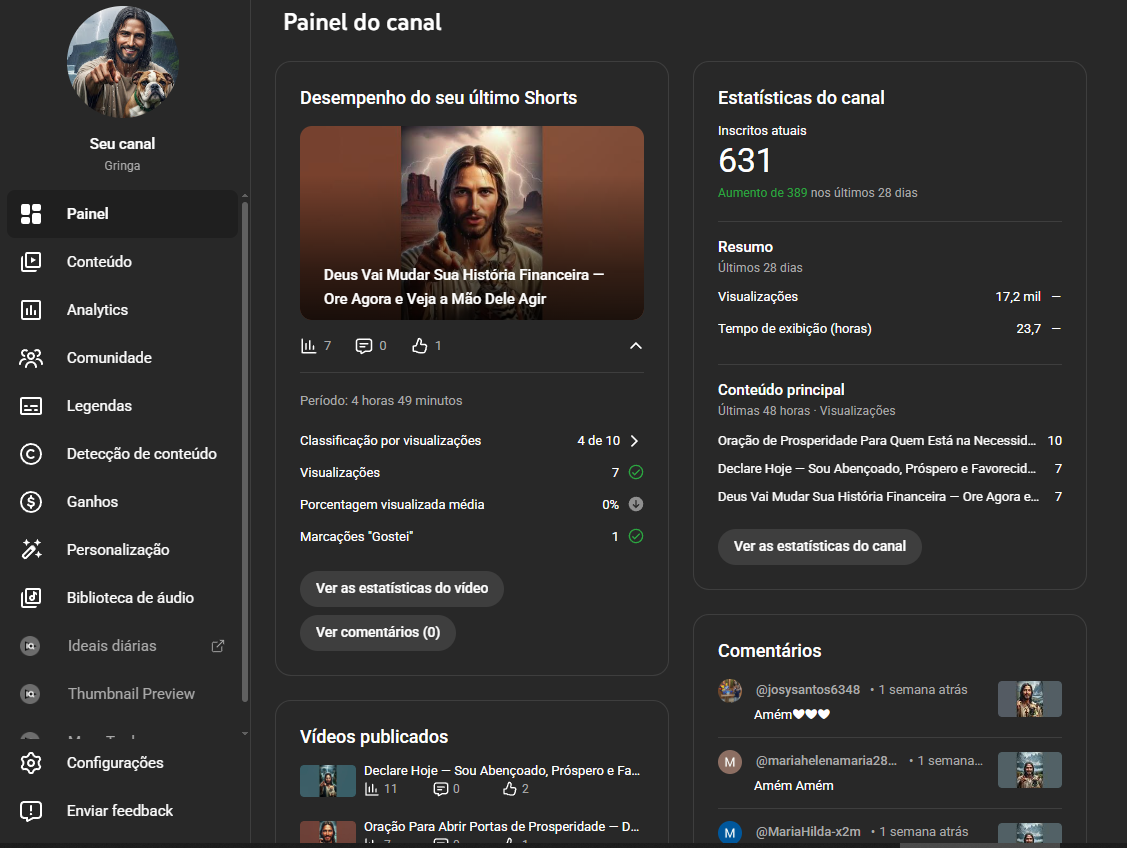This screenshot has width=1127, height=848.
Task: Click @josysantos6348 commenter avatar
Action: [730, 691]
